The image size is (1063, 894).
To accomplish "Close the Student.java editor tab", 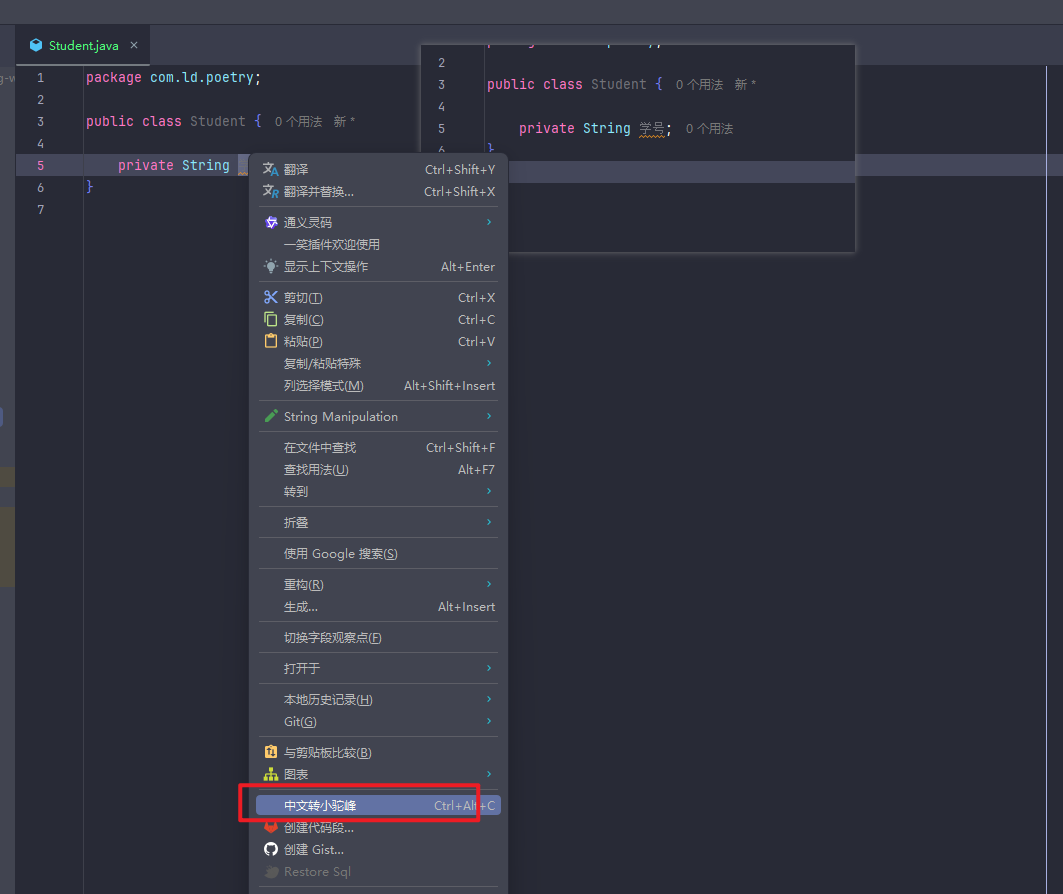I will [x=134, y=45].
